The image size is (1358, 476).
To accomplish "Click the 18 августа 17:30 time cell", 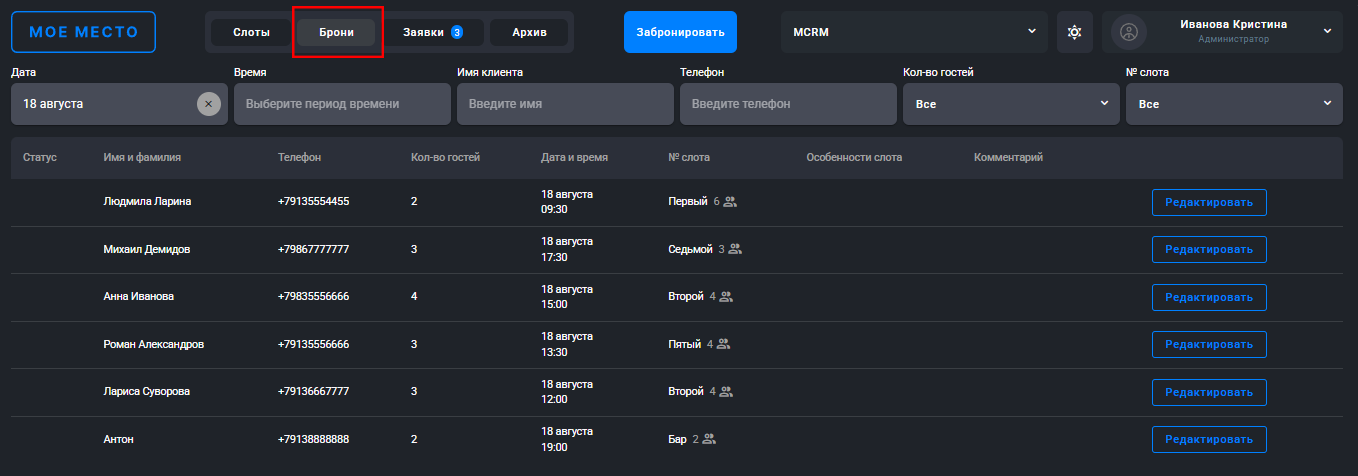I will pyautogui.click(x=568, y=249).
